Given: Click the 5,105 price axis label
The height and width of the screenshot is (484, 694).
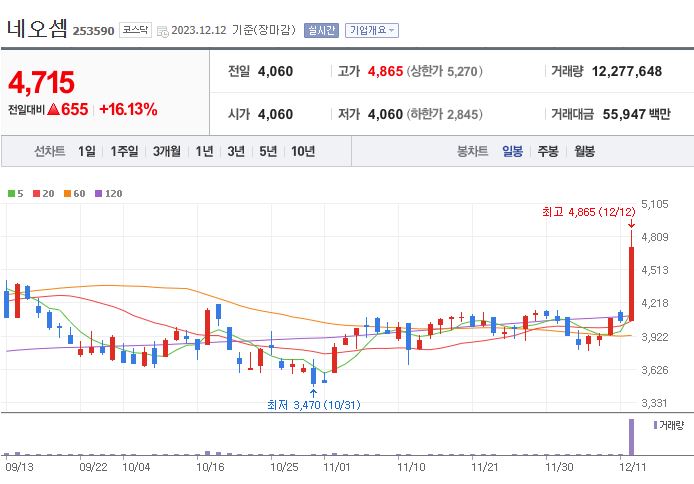Looking at the screenshot, I should coord(655,204).
